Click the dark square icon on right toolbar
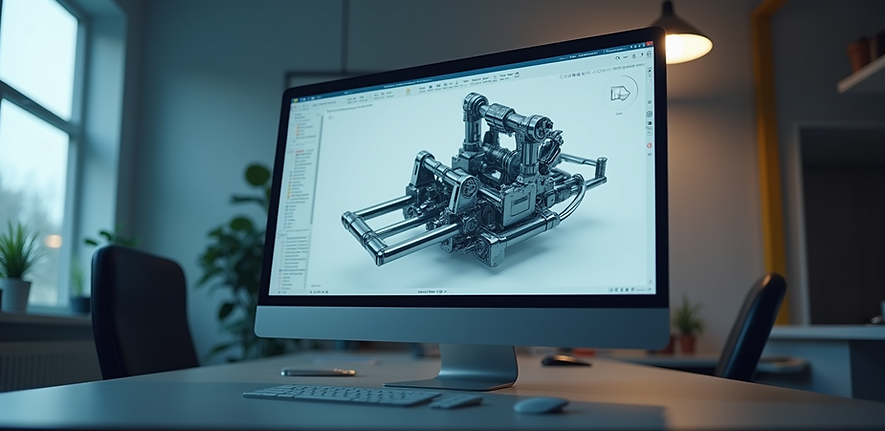The width and height of the screenshot is (885, 431). click(649, 123)
